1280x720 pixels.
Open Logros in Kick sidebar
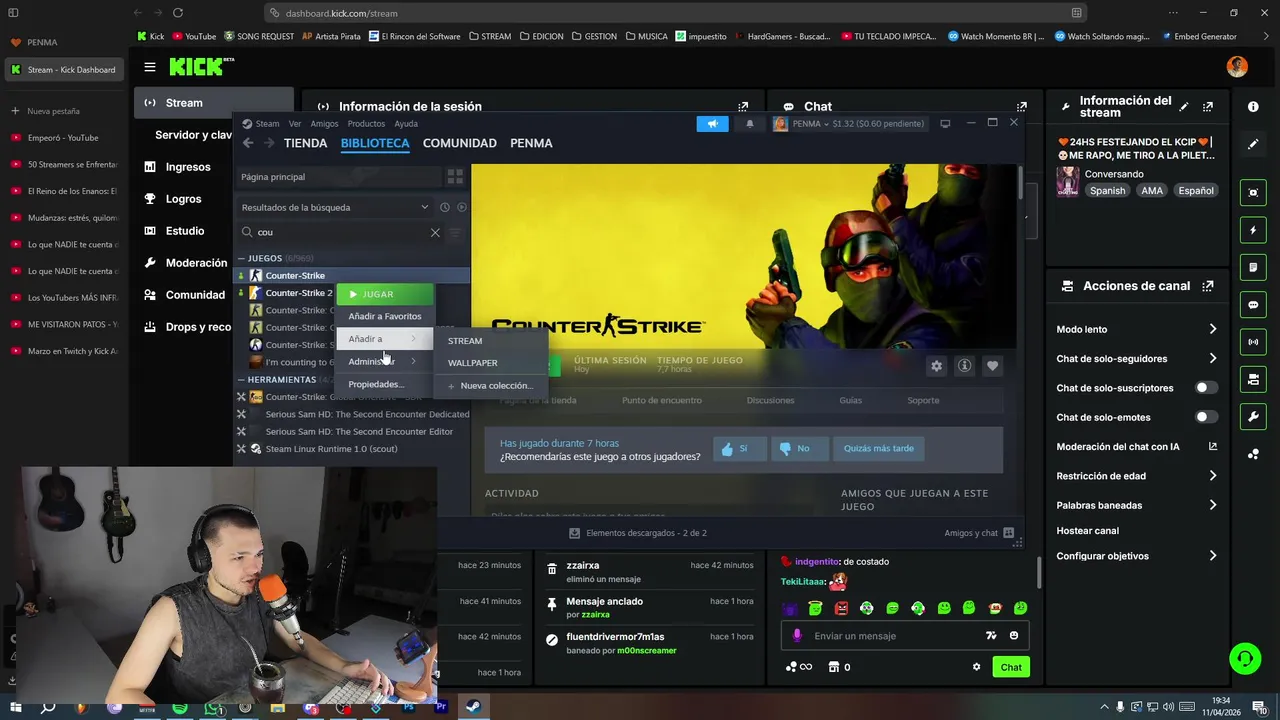(x=183, y=199)
